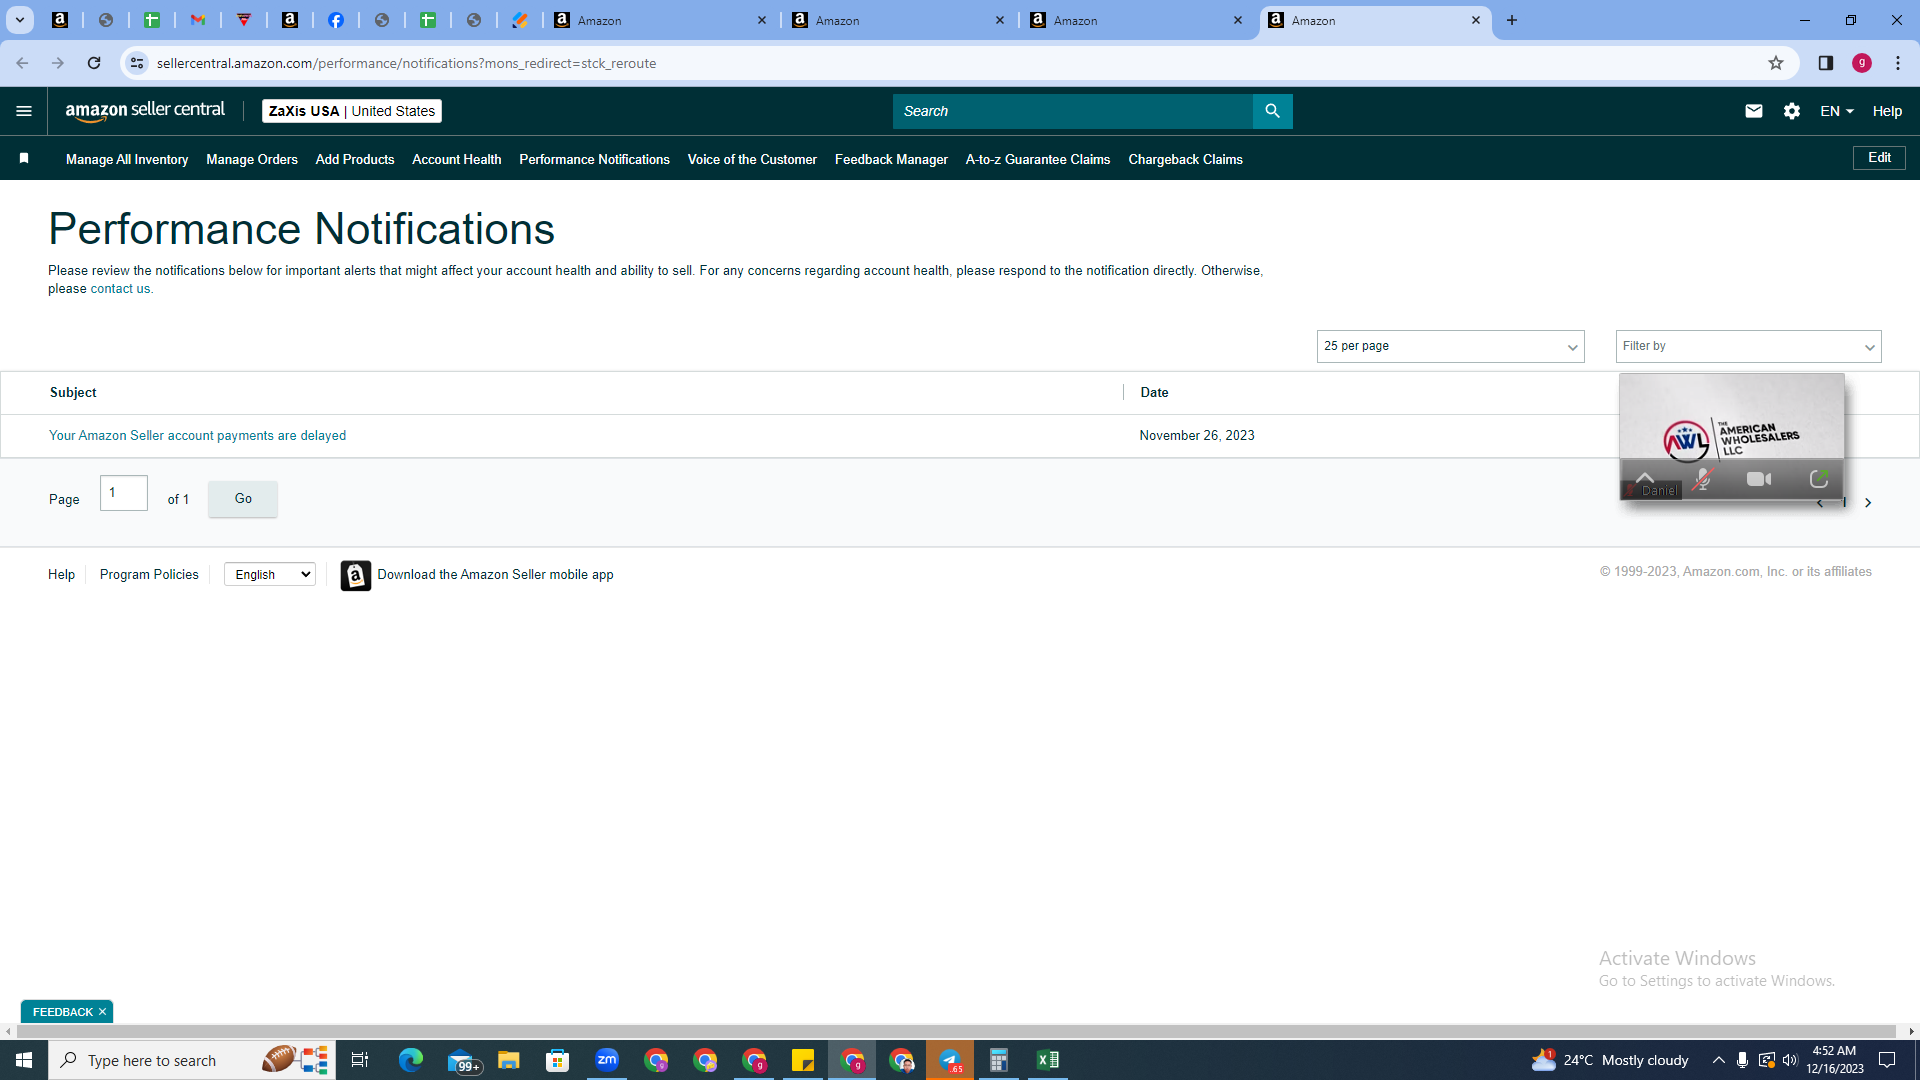The height and width of the screenshot is (1080, 1920).
Task: Open Account Health page
Action: pyautogui.click(x=457, y=159)
